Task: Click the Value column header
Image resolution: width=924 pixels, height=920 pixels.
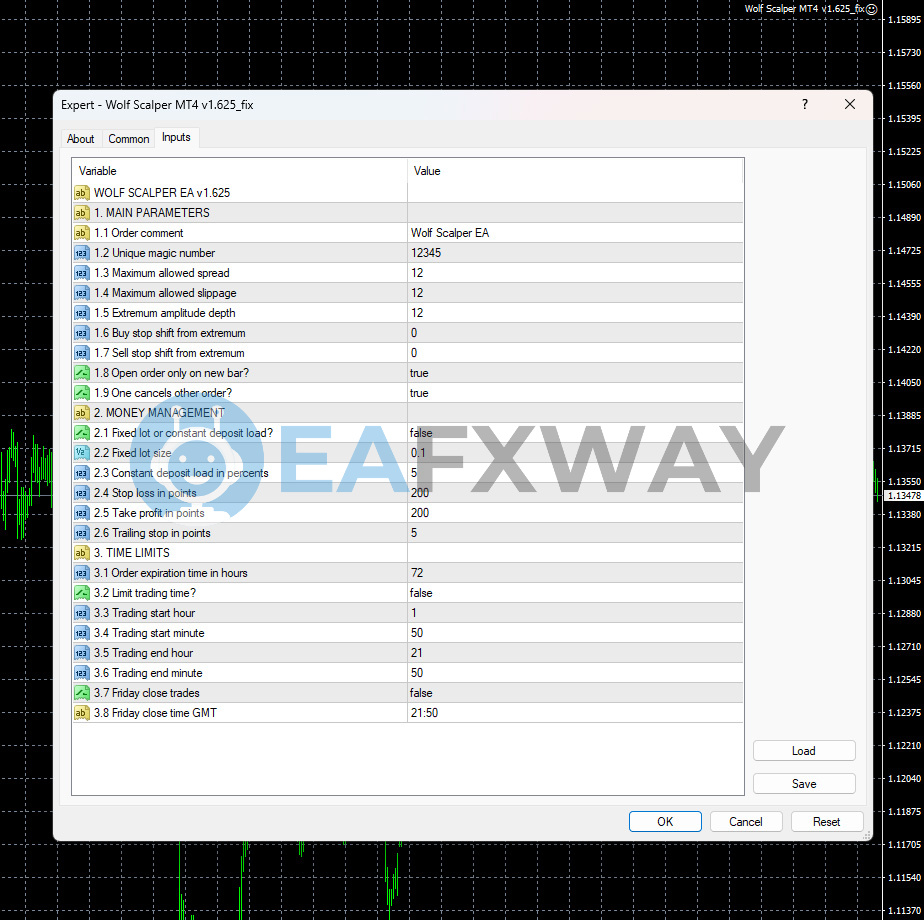Action: point(575,171)
